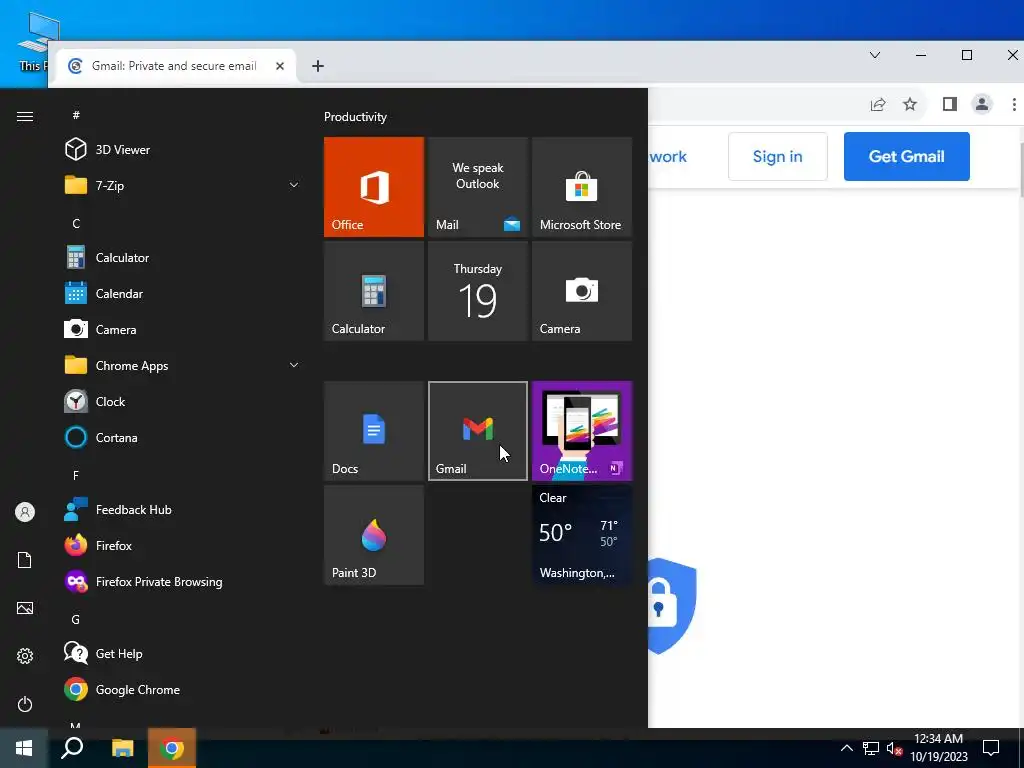Open Feedback Hub from the app list
This screenshot has height=768, width=1024.
point(183,509)
